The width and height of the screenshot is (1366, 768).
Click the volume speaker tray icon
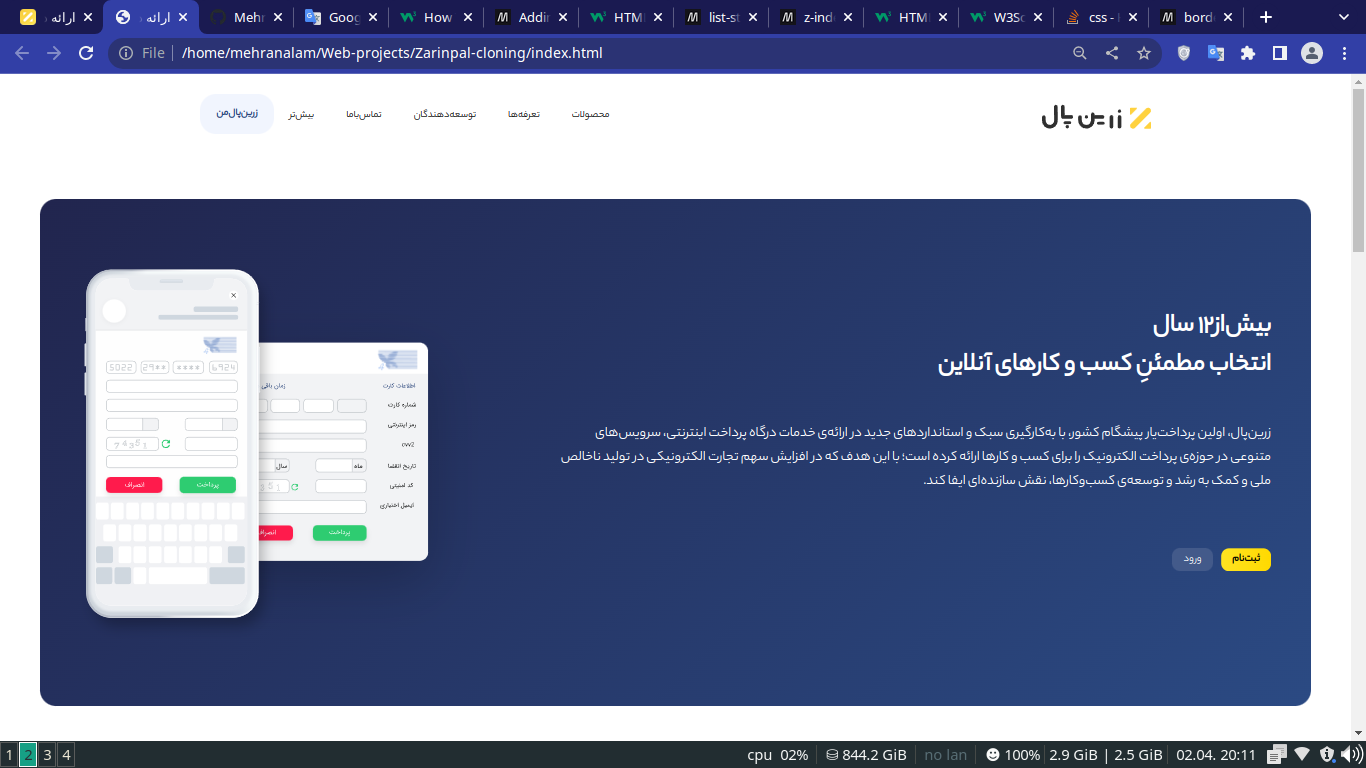1351,755
